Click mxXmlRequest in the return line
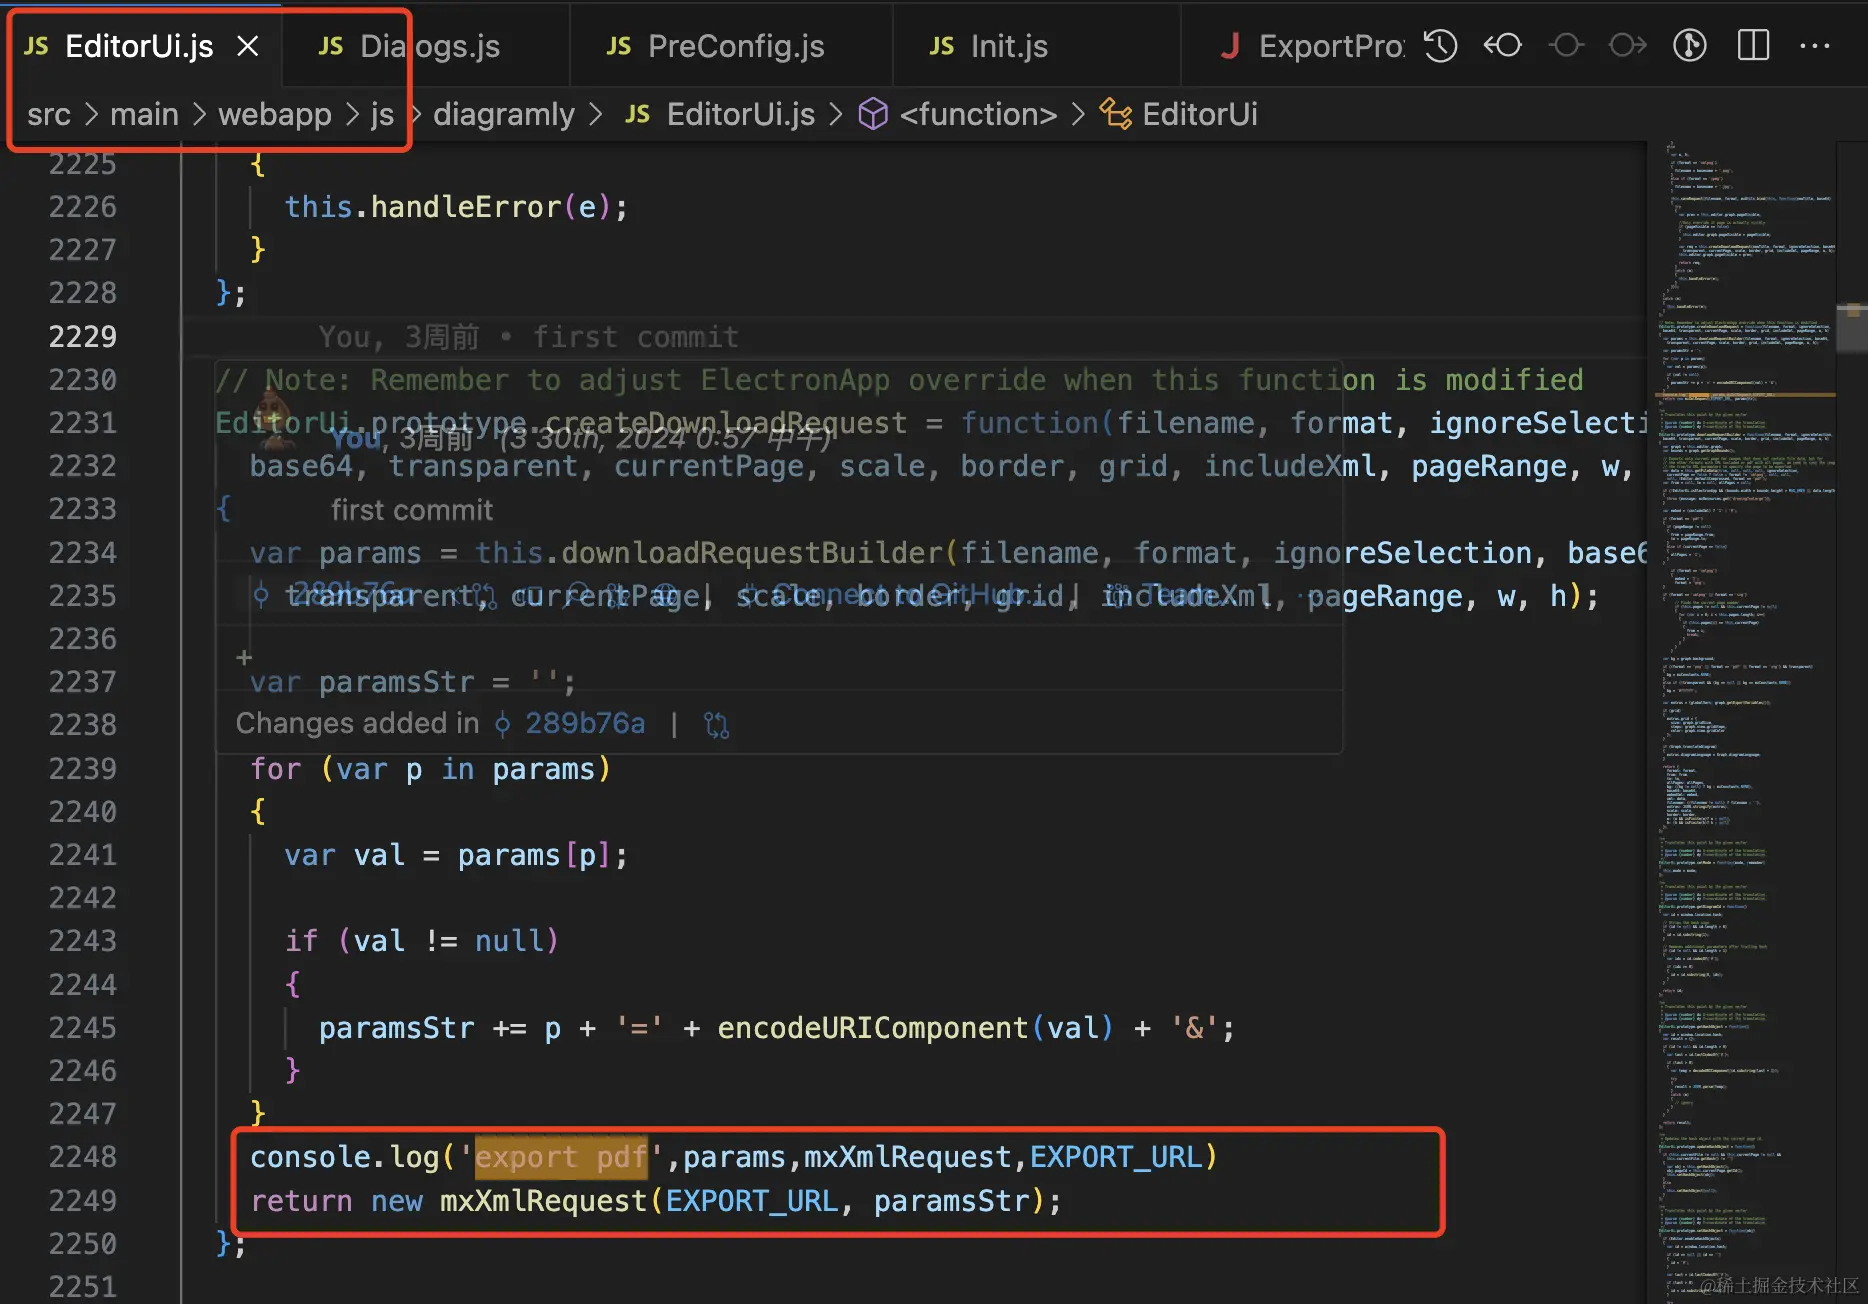This screenshot has width=1868, height=1304. pyautogui.click(x=544, y=1201)
